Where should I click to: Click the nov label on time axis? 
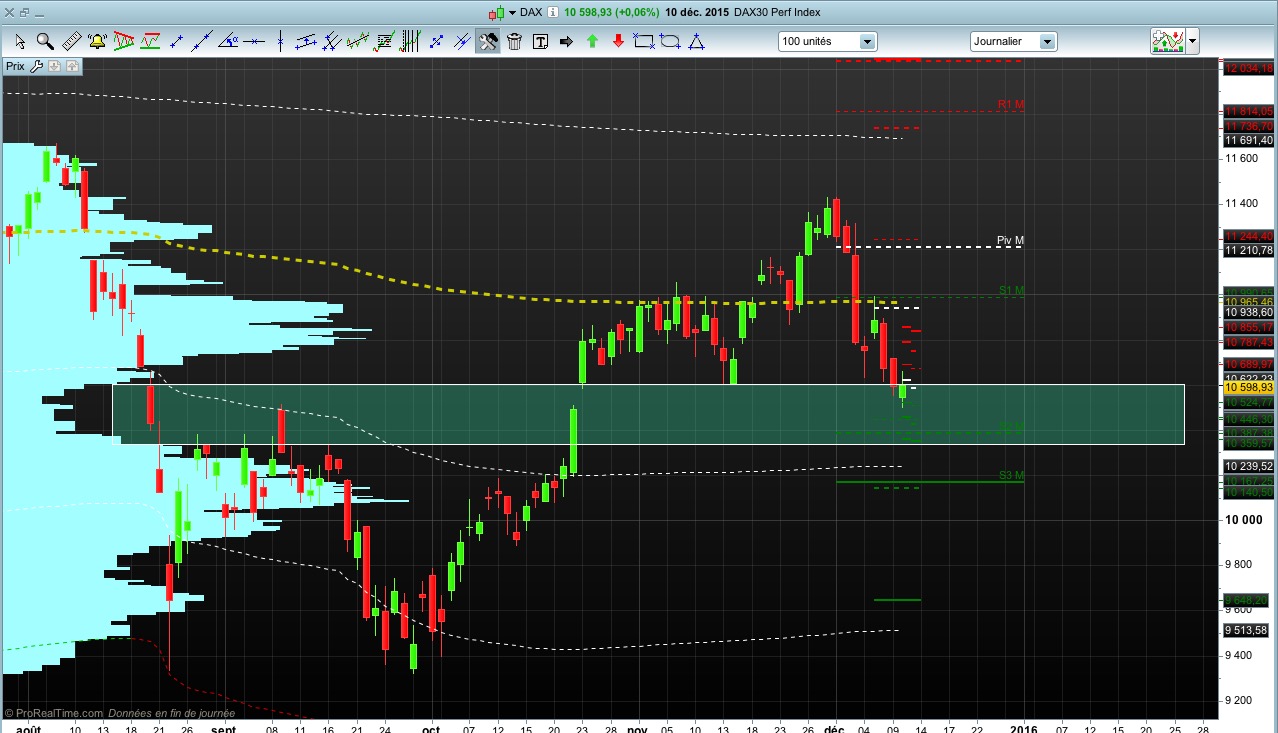pyautogui.click(x=637, y=728)
